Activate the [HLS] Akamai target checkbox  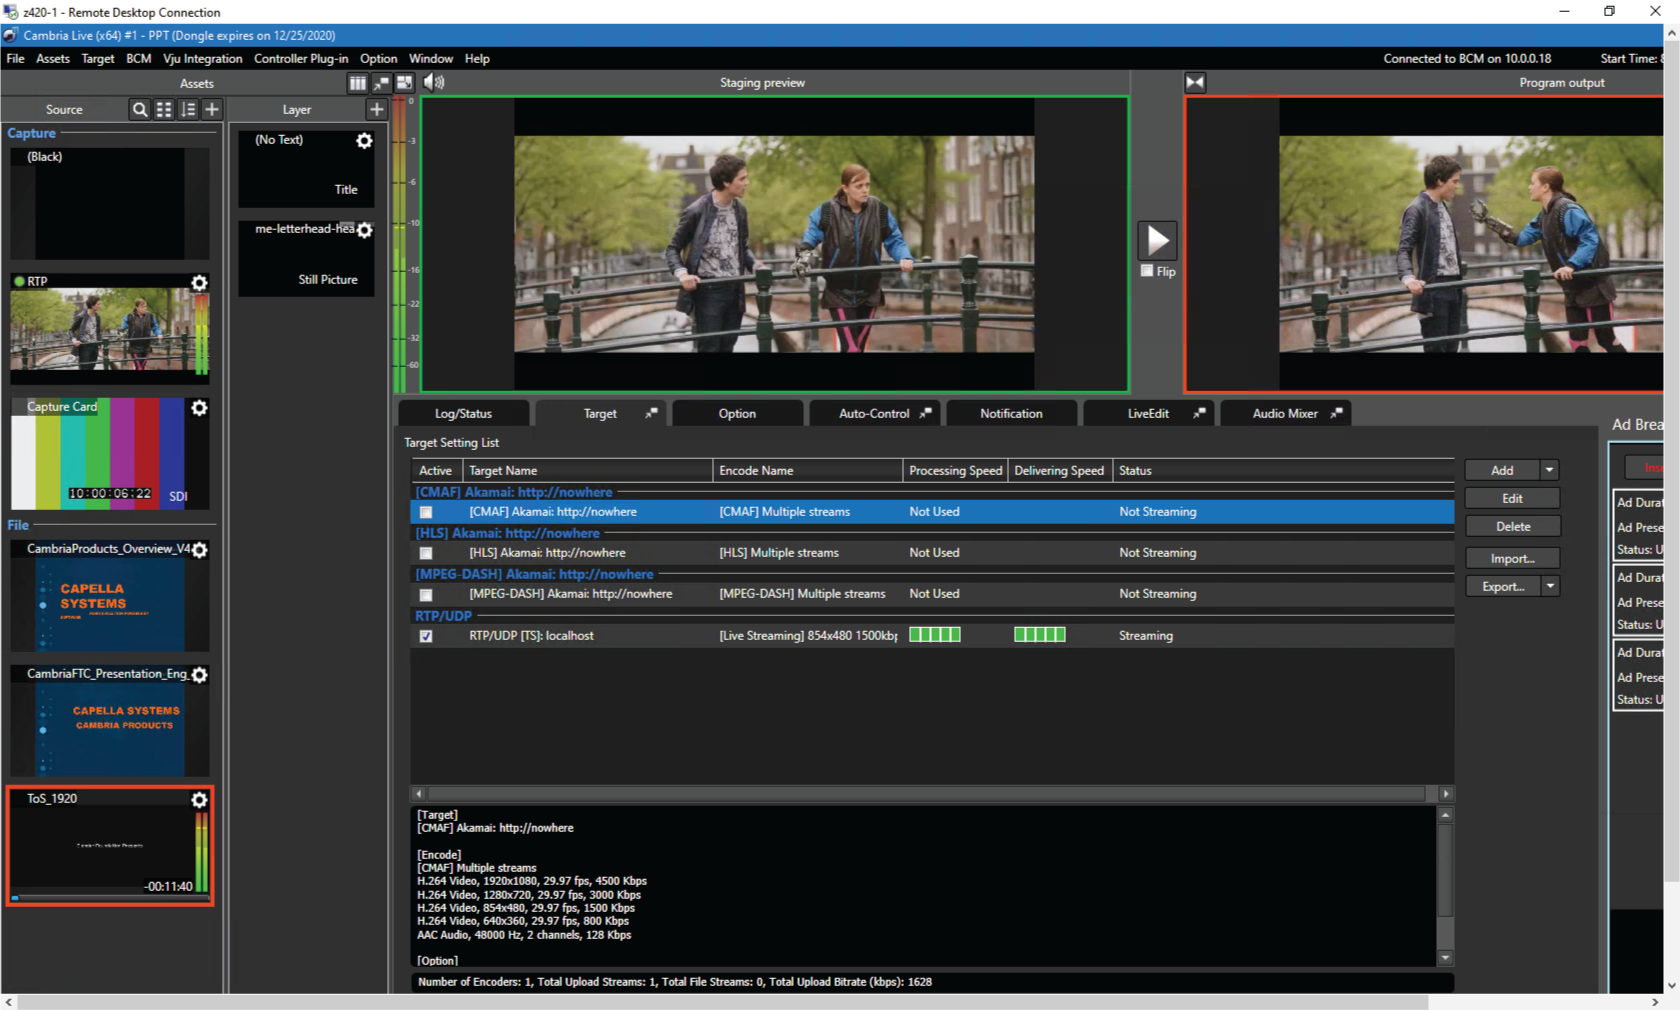(x=426, y=553)
